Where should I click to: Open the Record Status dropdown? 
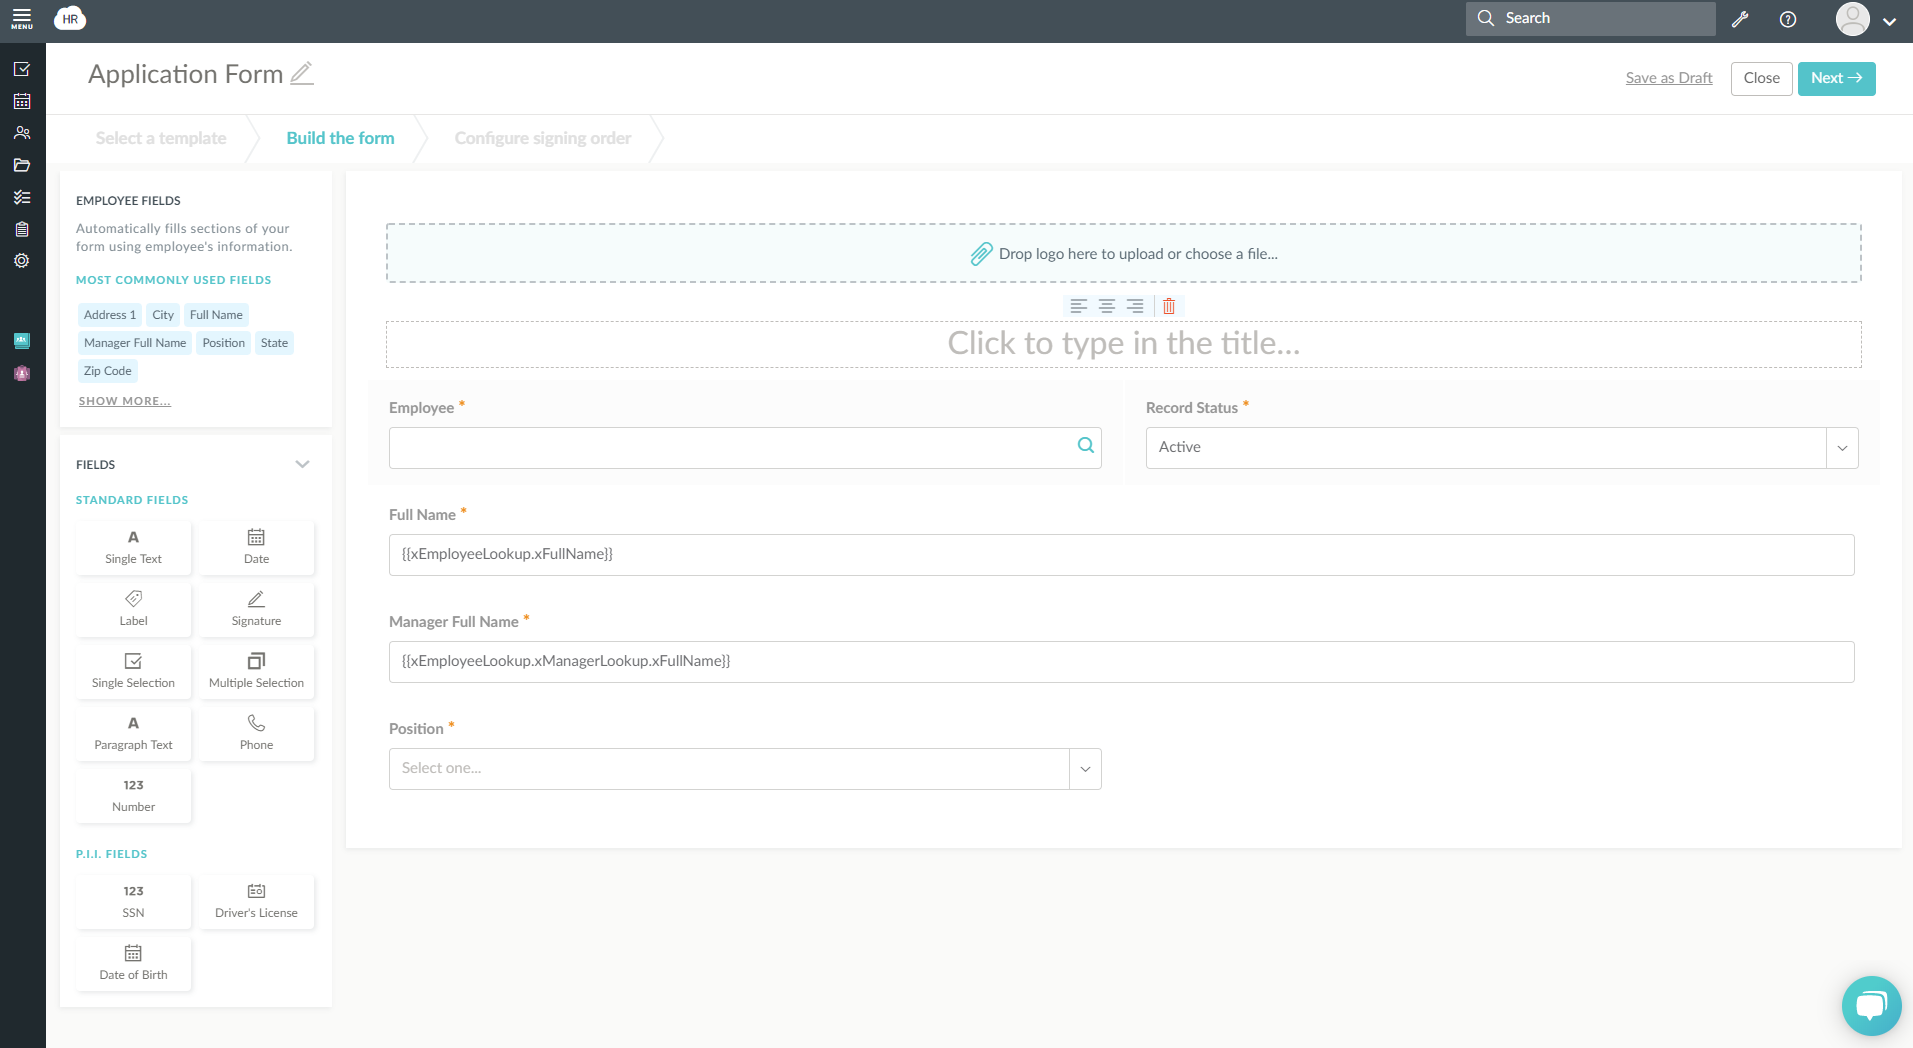(x=1841, y=447)
